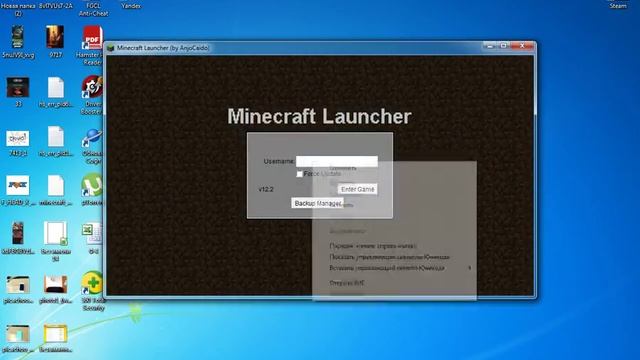
Task: Select the blank file beside the 33 thumbnail
Action: tap(56, 87)
